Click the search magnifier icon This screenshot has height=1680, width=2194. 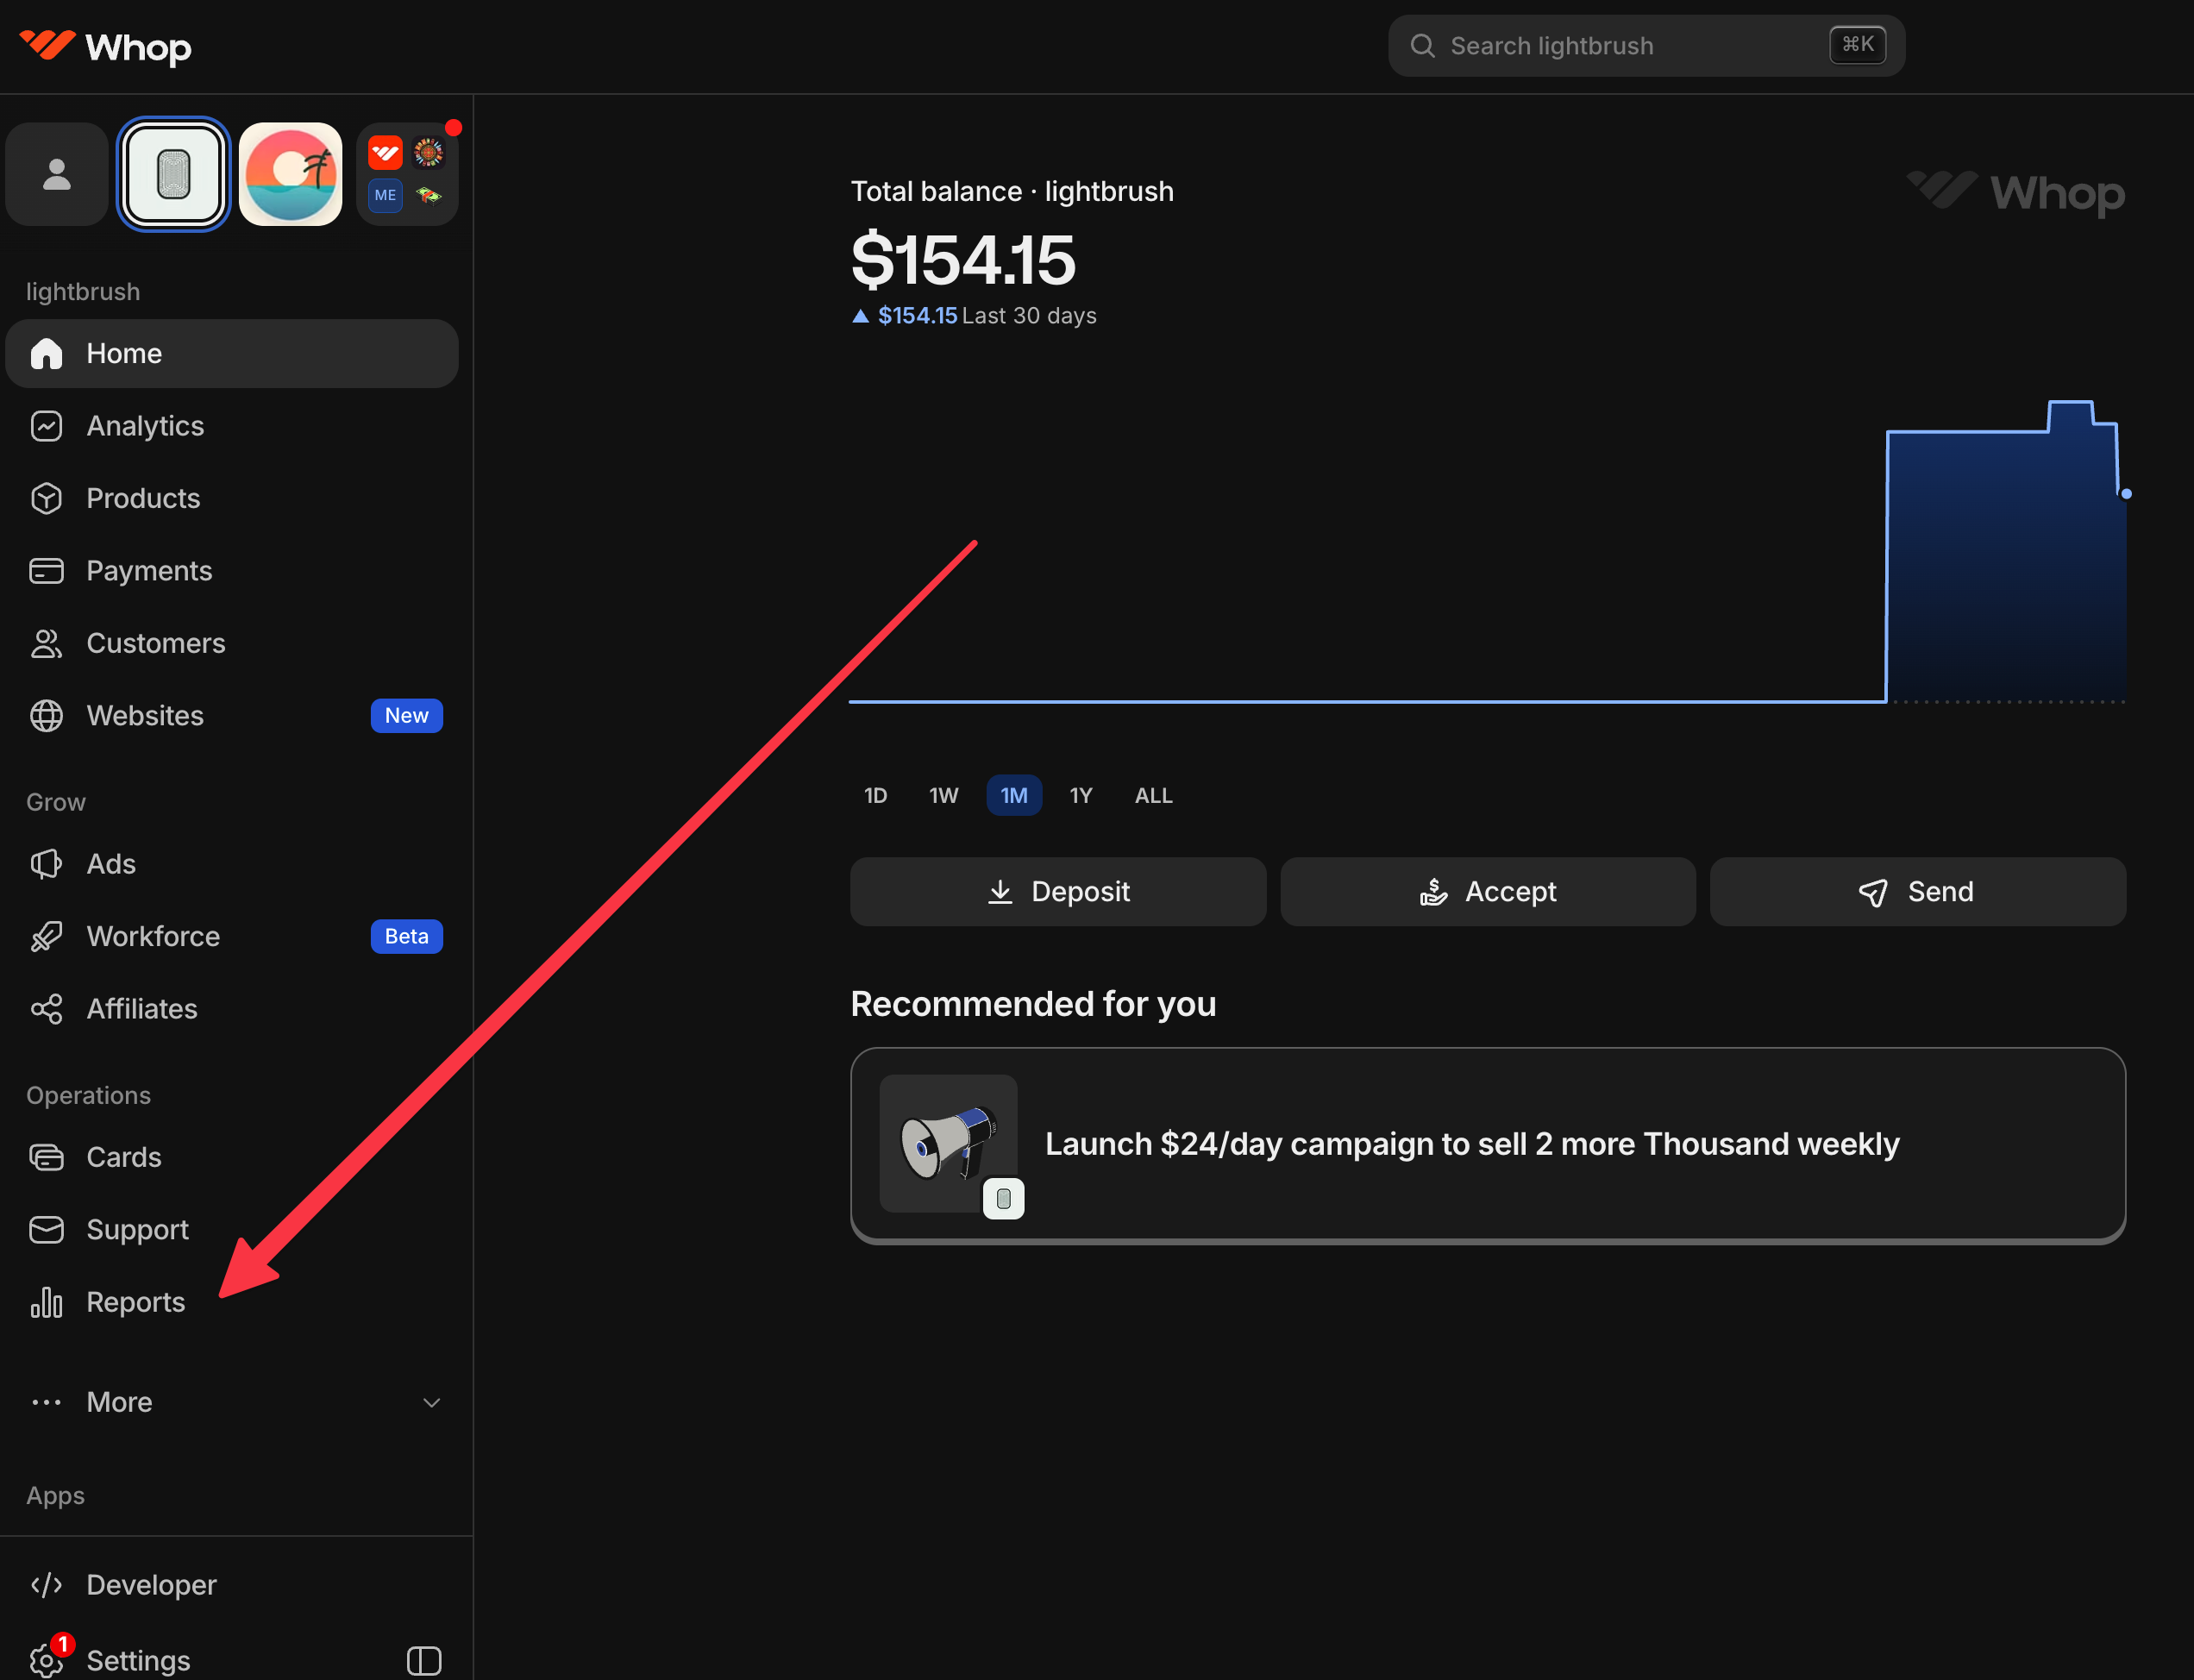pyautogui.click(x=1422, y=46)
